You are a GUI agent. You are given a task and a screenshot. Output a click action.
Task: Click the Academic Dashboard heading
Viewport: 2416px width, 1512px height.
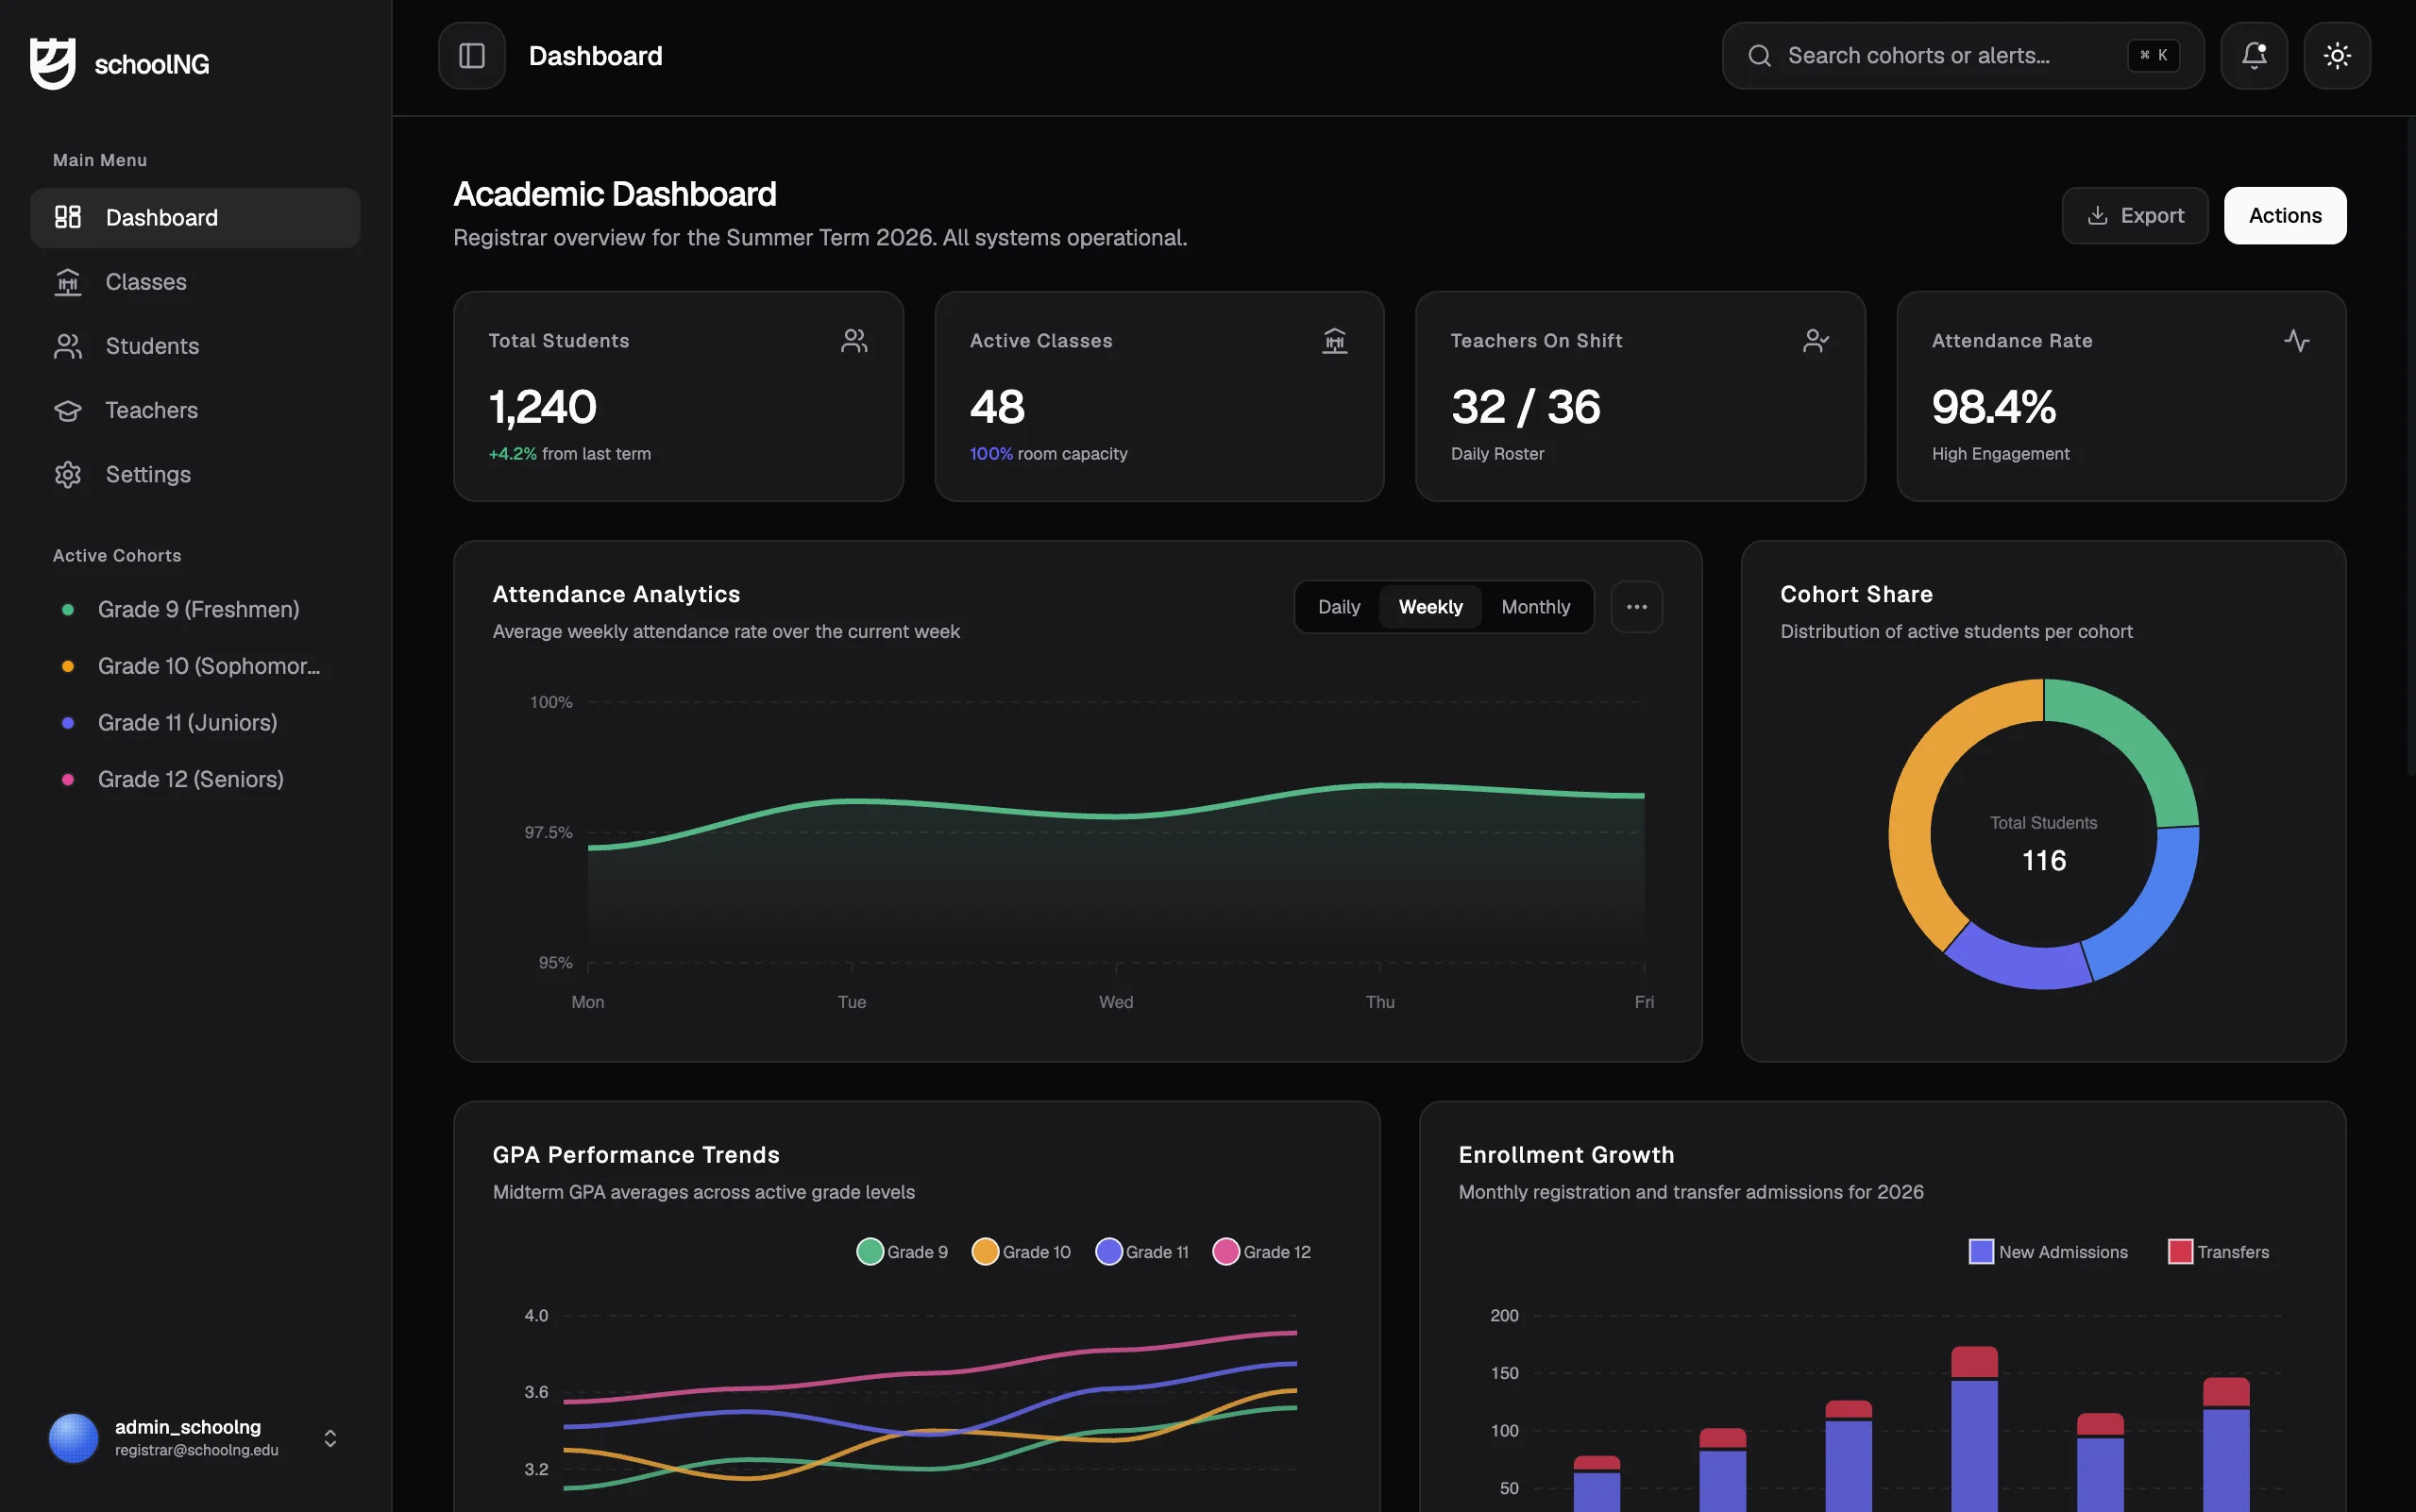click(x=615, y=194)
